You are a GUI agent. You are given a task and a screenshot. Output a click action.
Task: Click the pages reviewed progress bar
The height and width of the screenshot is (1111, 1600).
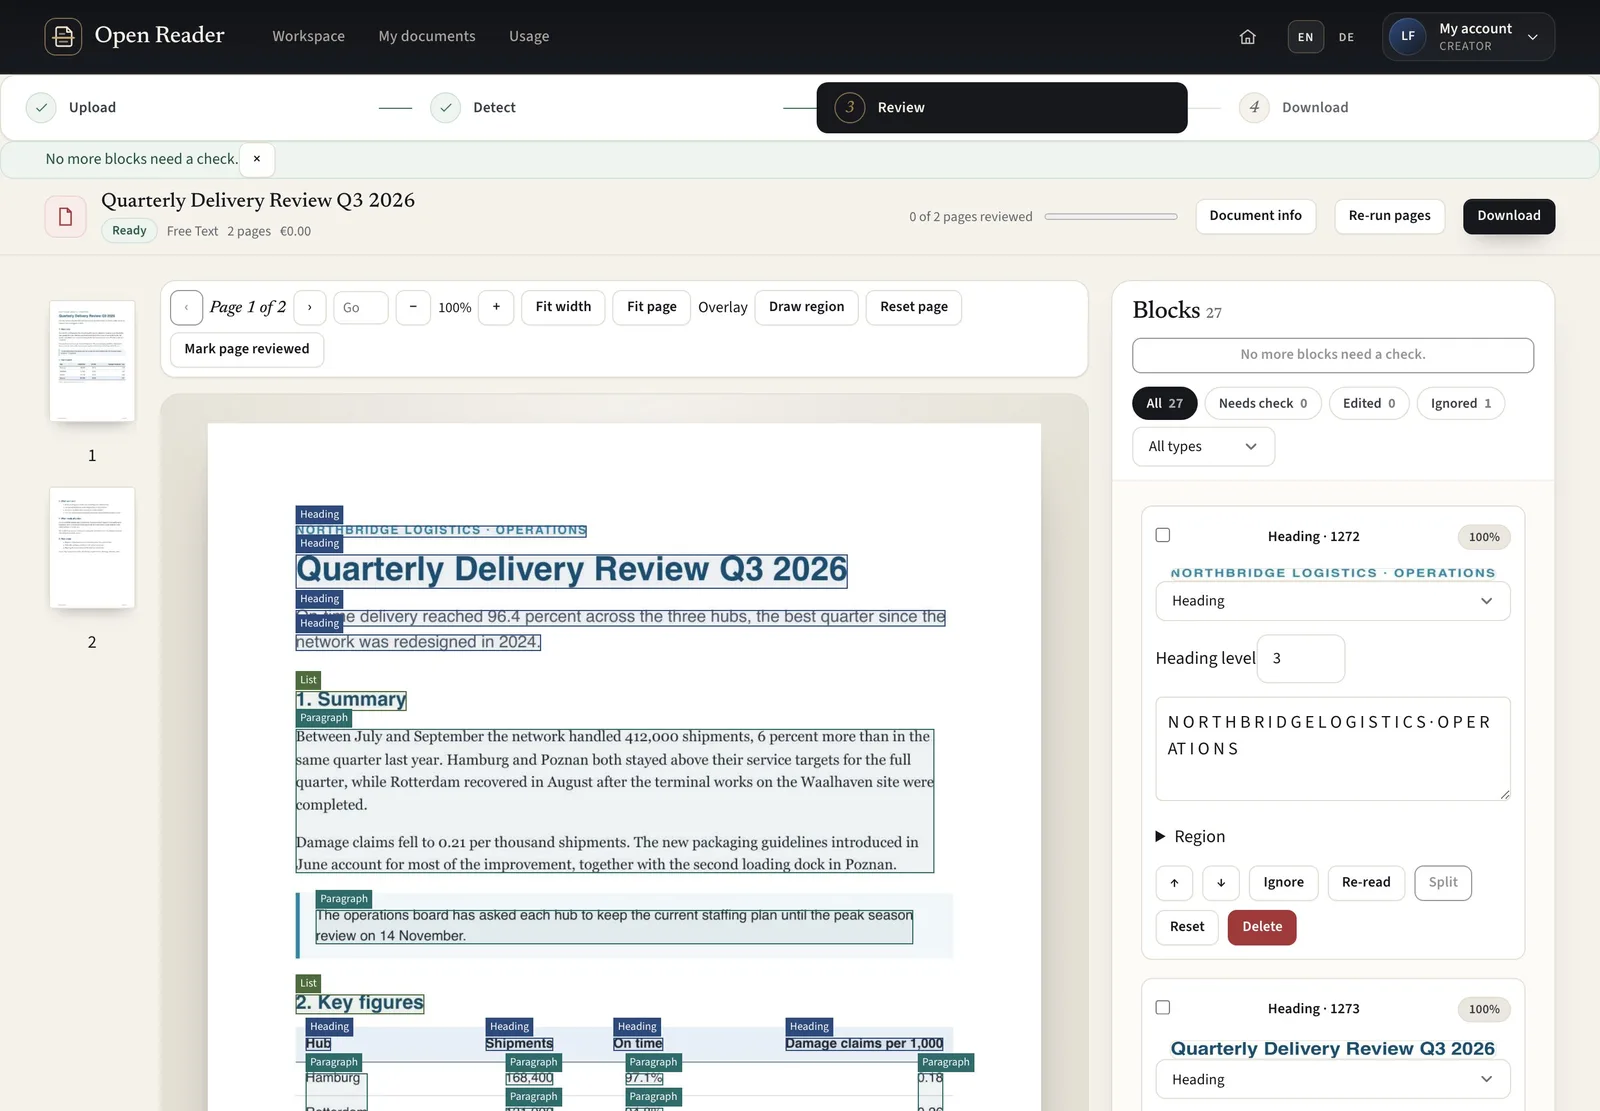tap(1111, 217)
